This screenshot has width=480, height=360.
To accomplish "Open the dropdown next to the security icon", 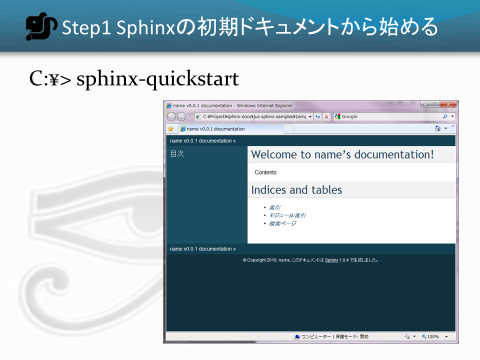I will click(414, 337).
